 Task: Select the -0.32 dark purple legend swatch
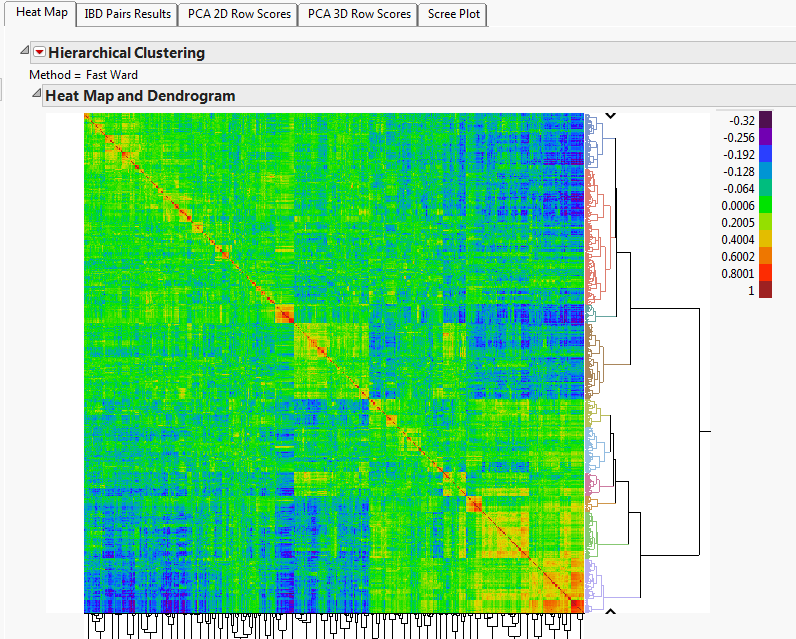[765, 120]
